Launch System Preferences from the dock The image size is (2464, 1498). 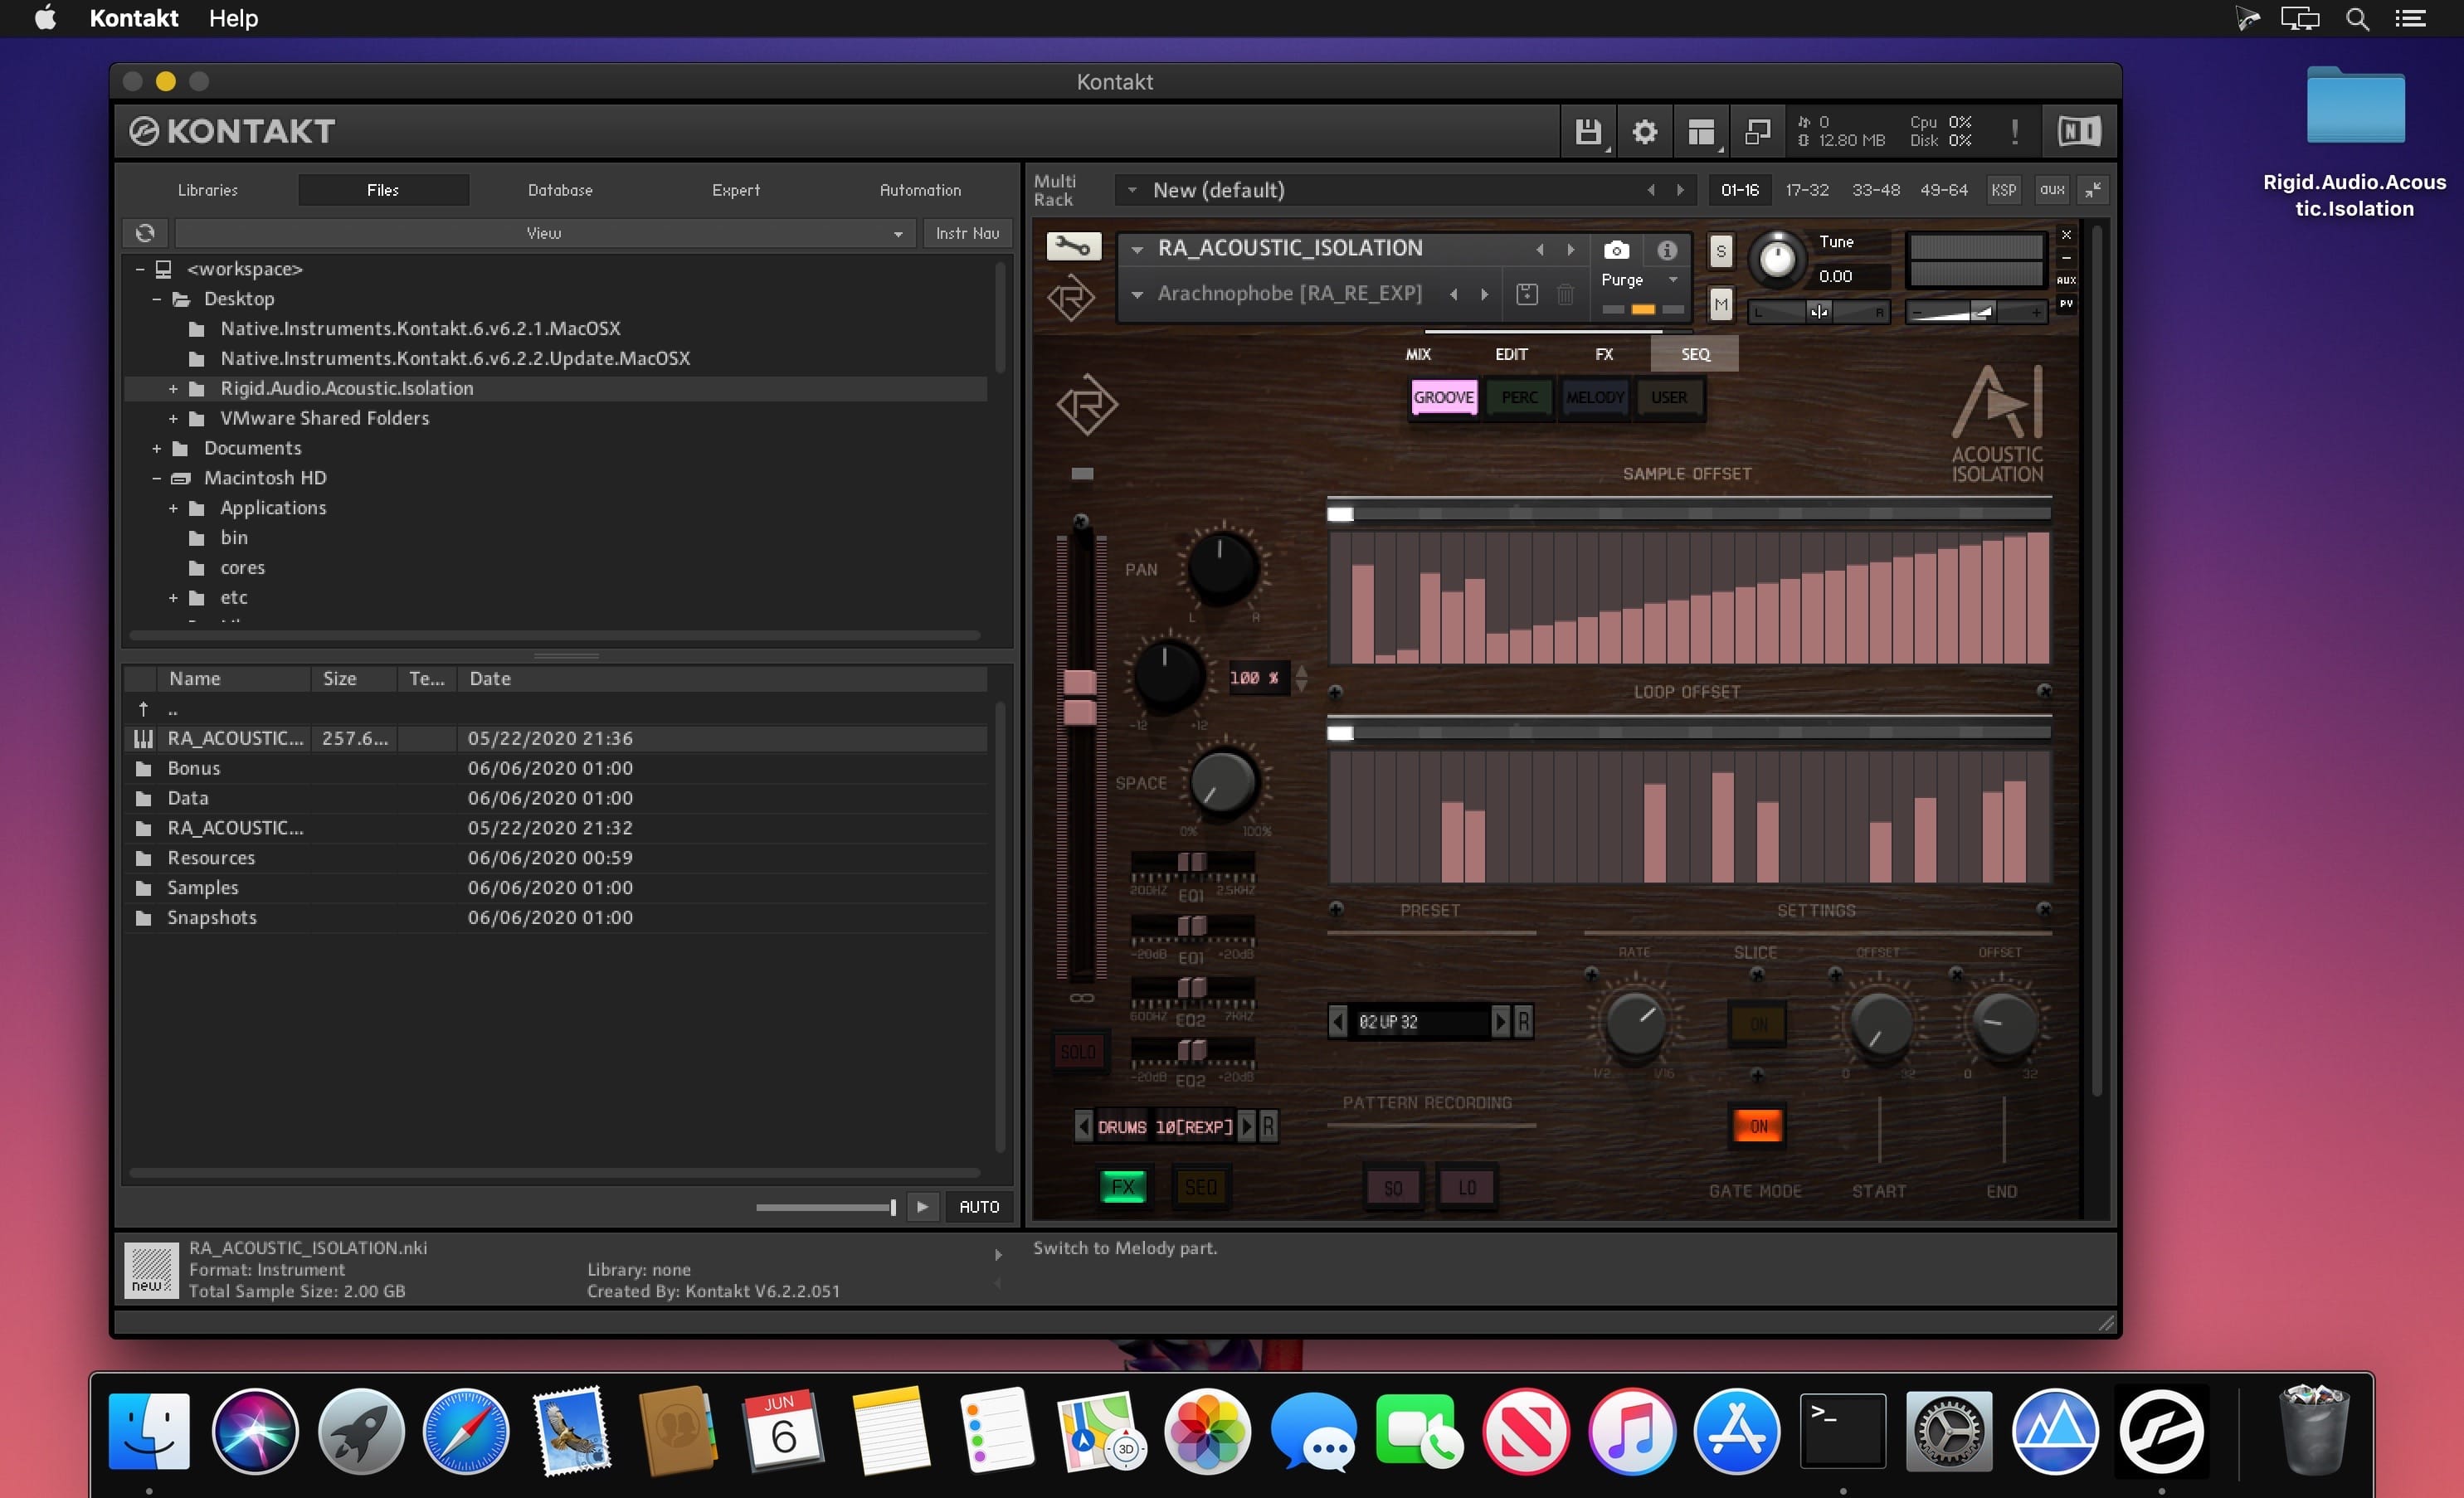[x=1949, y=1431]
